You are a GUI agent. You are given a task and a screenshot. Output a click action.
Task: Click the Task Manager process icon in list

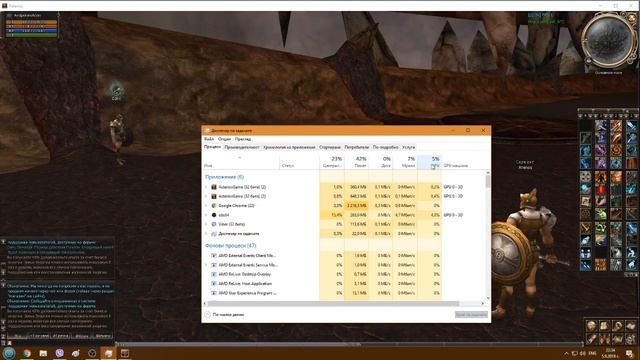coord(213,234)
